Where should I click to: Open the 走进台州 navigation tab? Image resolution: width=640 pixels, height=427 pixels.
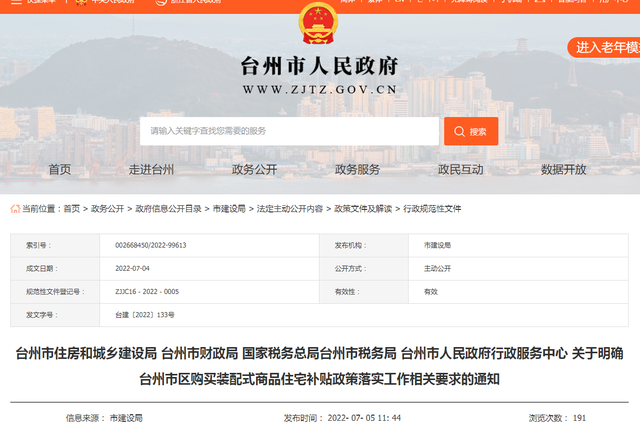click(151, 170)
